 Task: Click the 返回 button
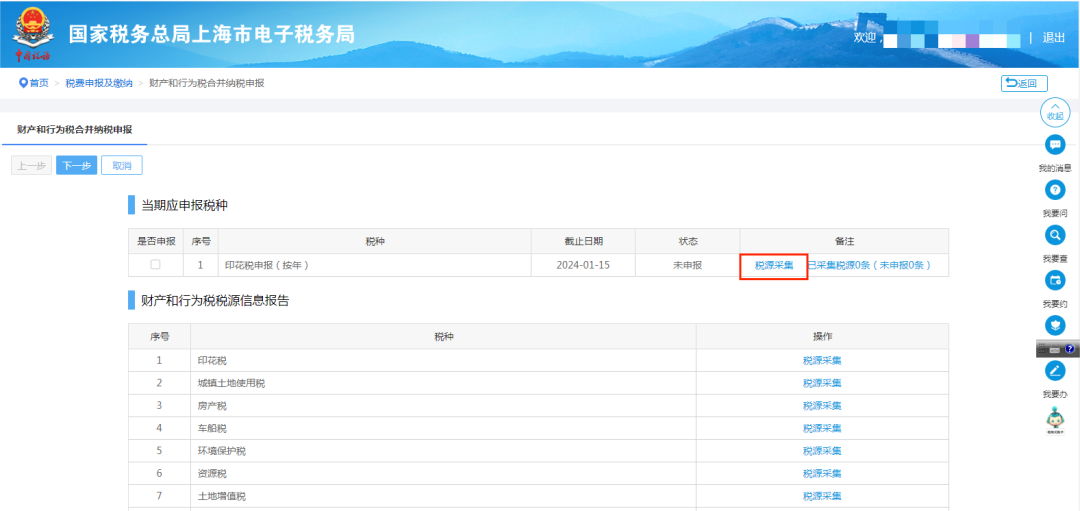pyautogui.click(x=1024, y=83)
